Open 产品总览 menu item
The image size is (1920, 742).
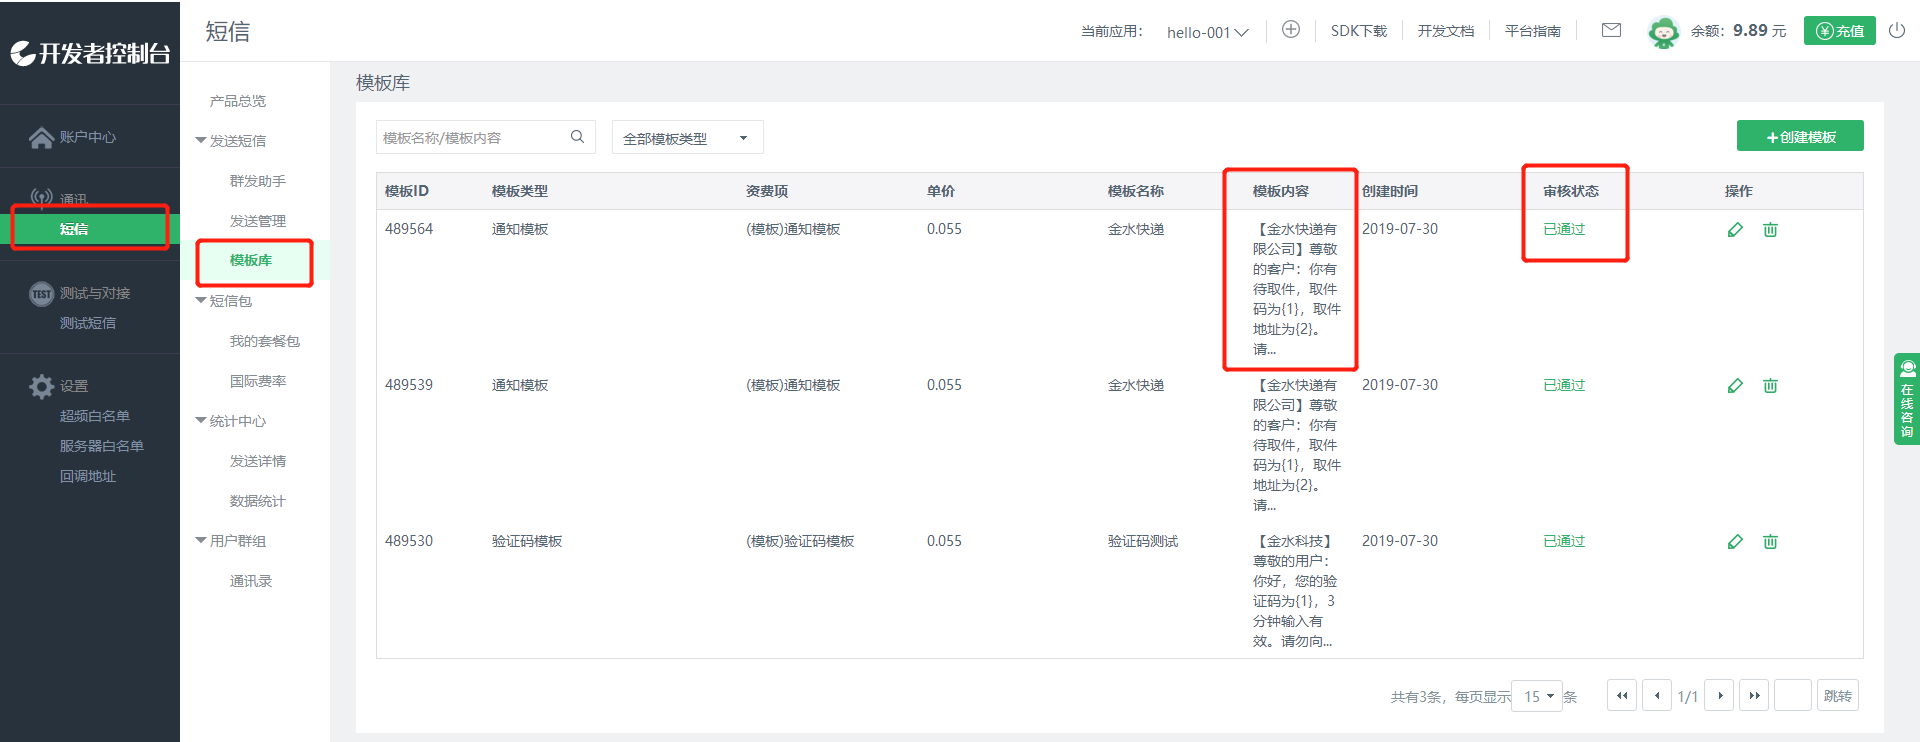point(238,101)
